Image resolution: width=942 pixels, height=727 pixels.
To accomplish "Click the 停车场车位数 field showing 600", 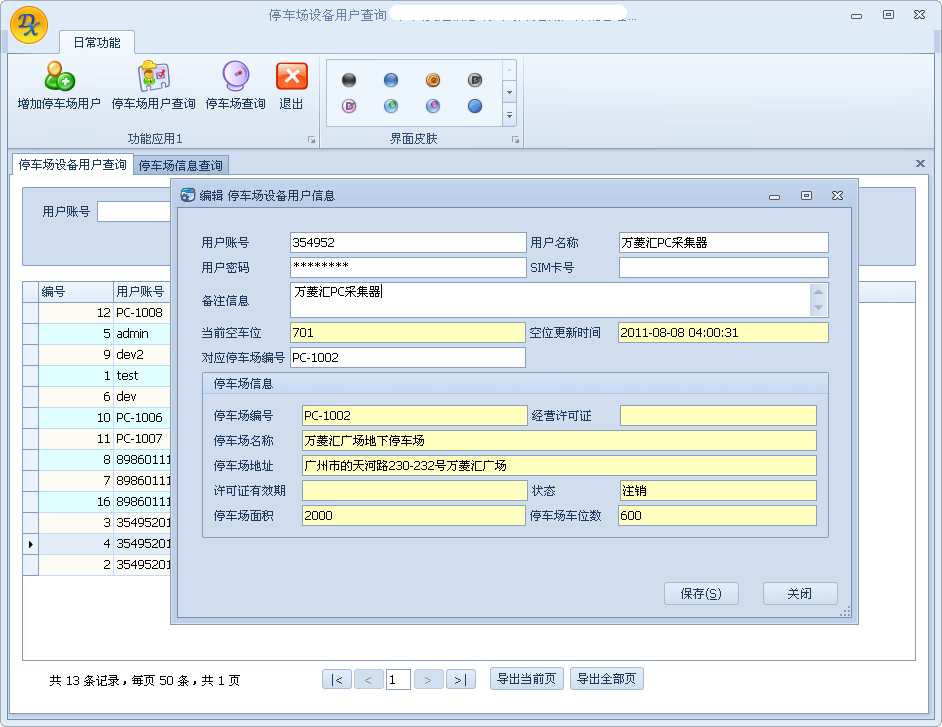I will pos(717,516).
